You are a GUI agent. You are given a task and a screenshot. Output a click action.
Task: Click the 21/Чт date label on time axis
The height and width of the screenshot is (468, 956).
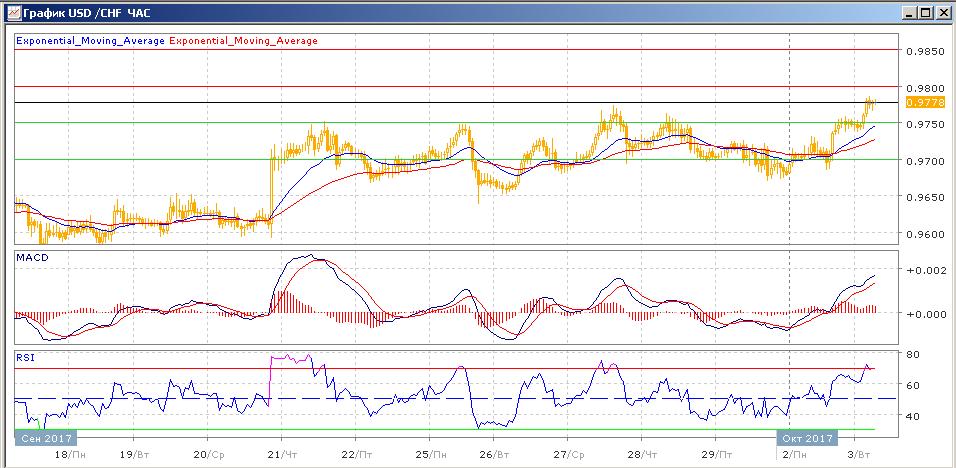tap(283, 453)
